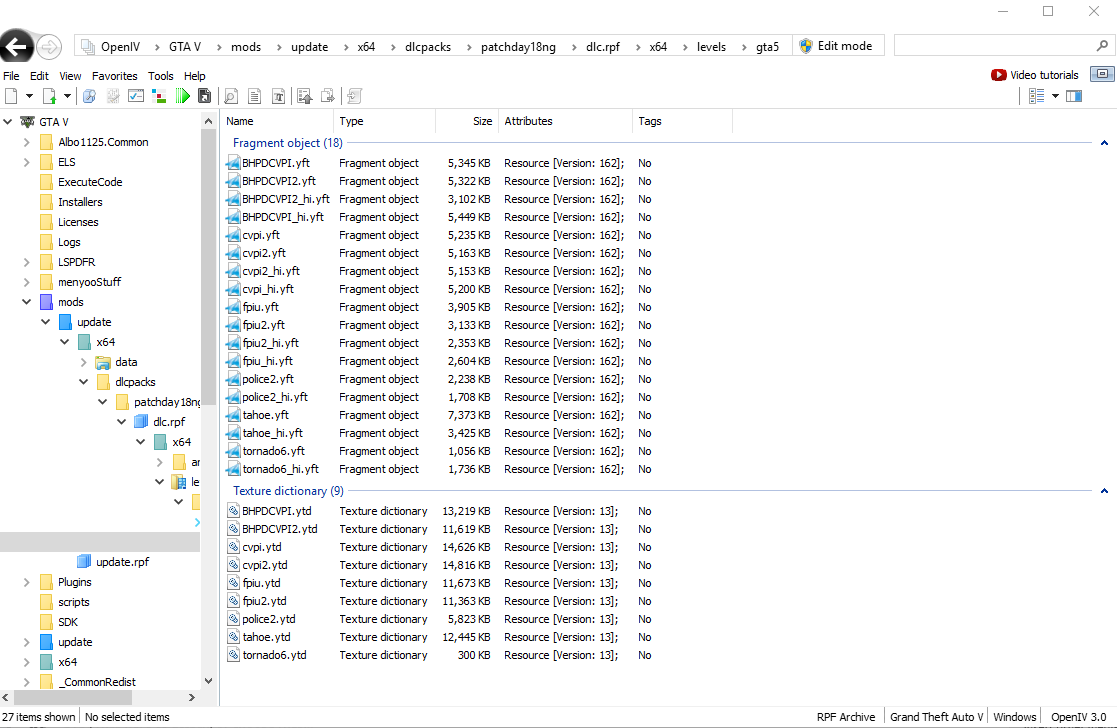Select the file police2_hi.yft
This screenshot has height=728, width=1117.
pos(275,397)
